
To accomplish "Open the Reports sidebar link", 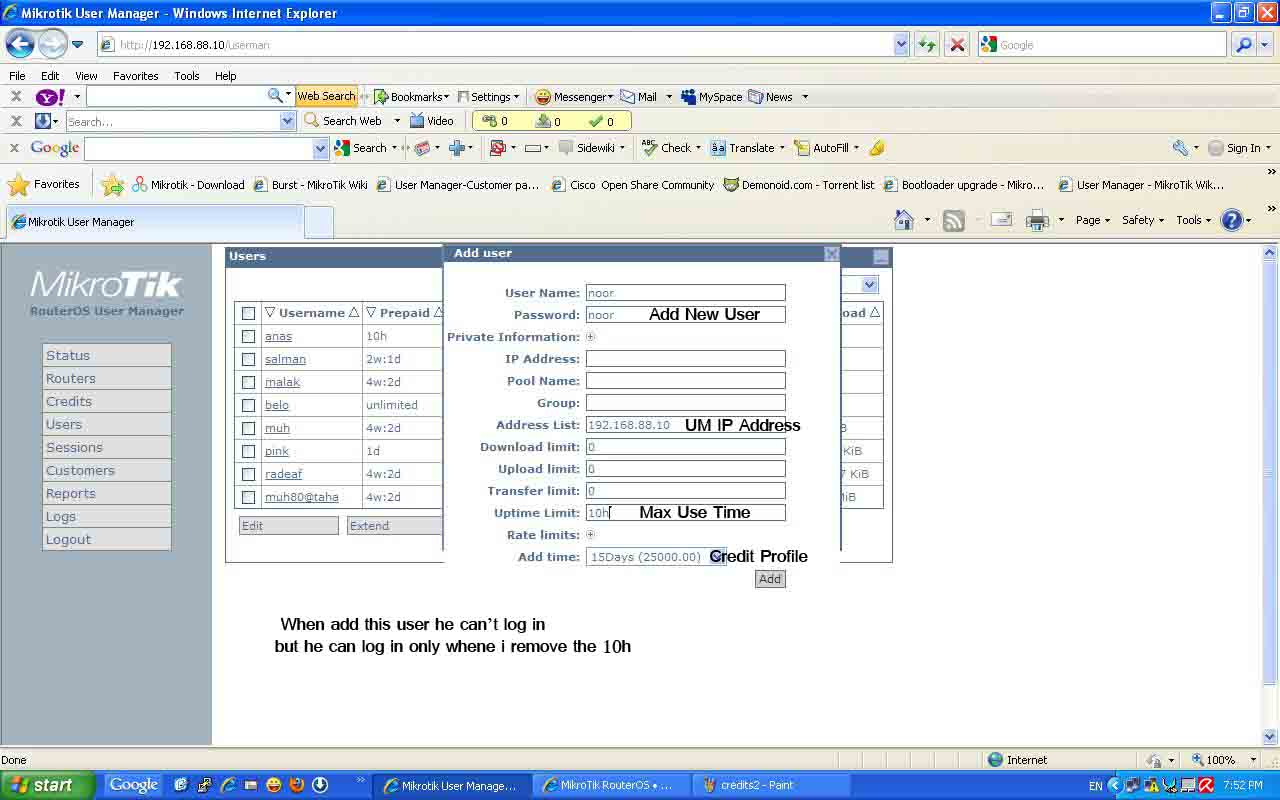I will point(107,493).
